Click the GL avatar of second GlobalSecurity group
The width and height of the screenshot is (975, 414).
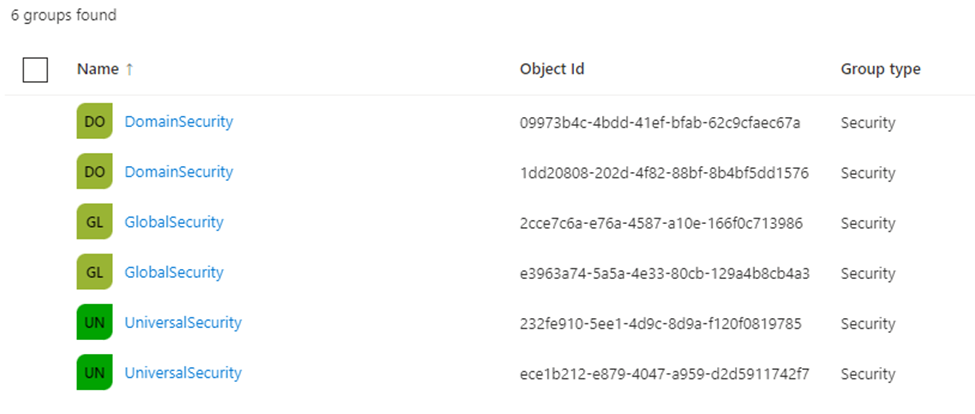95,272
